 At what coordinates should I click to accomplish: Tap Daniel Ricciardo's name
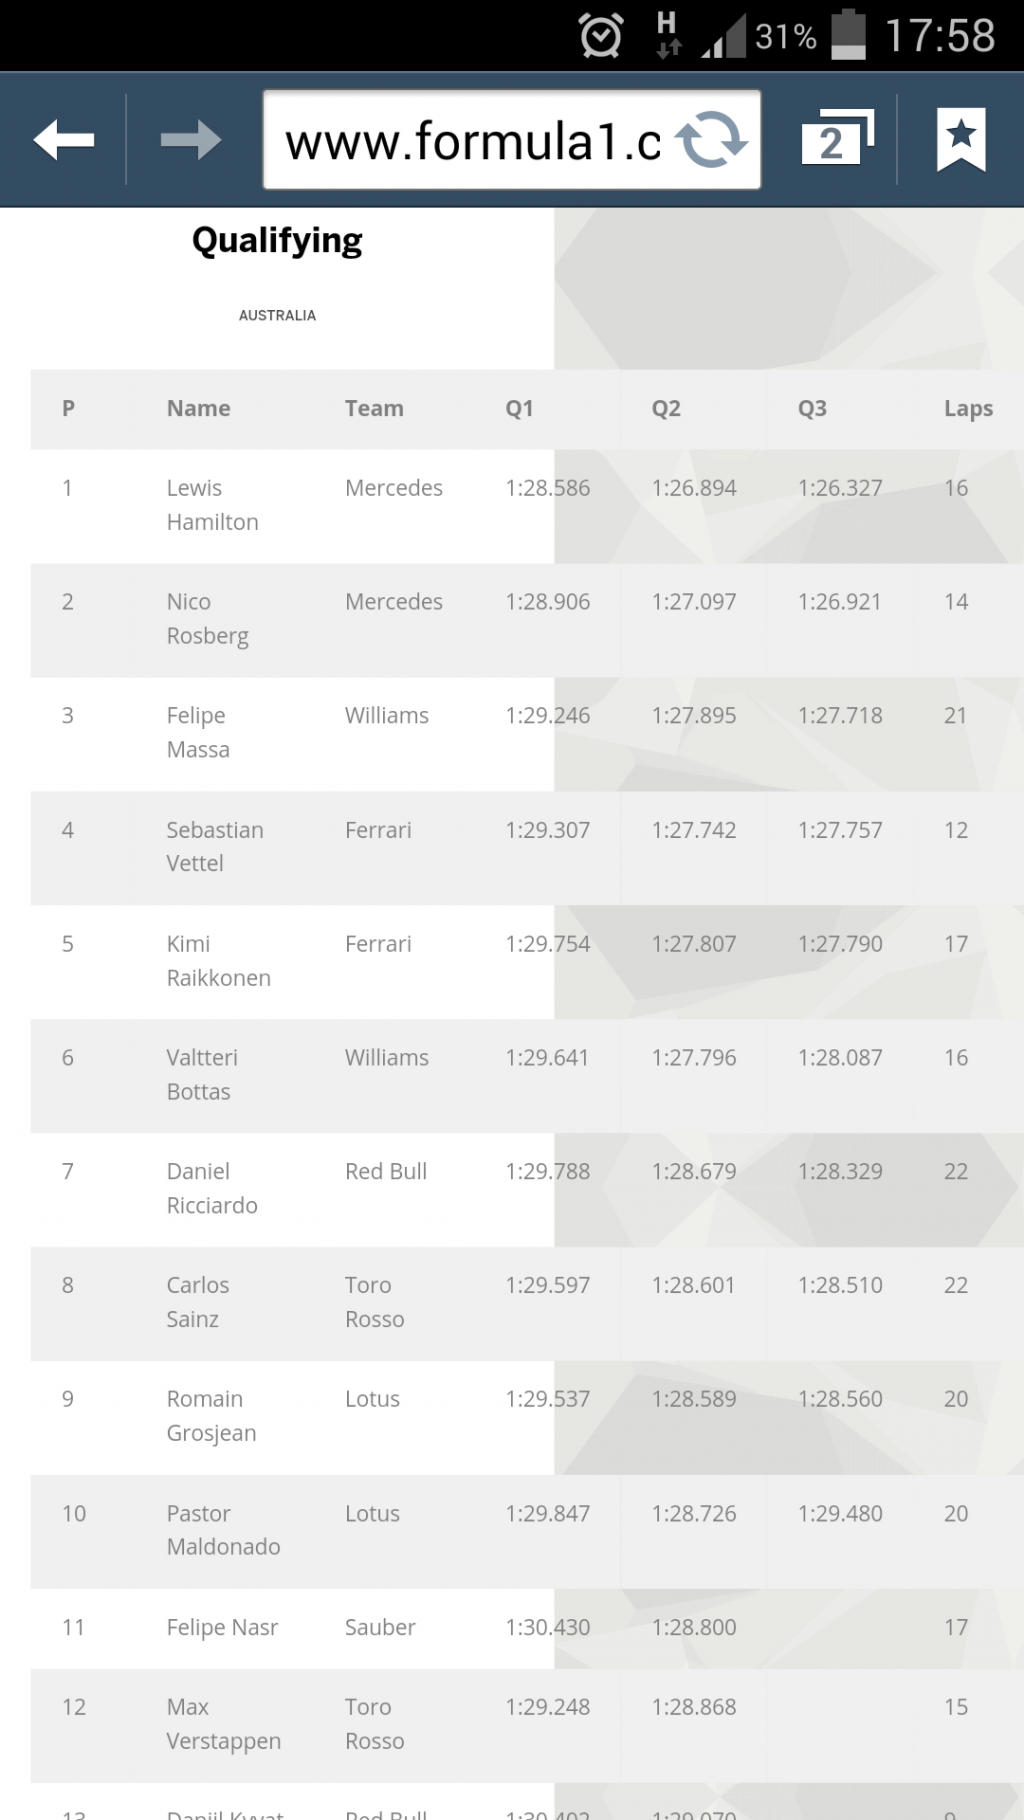point(212,1188)
